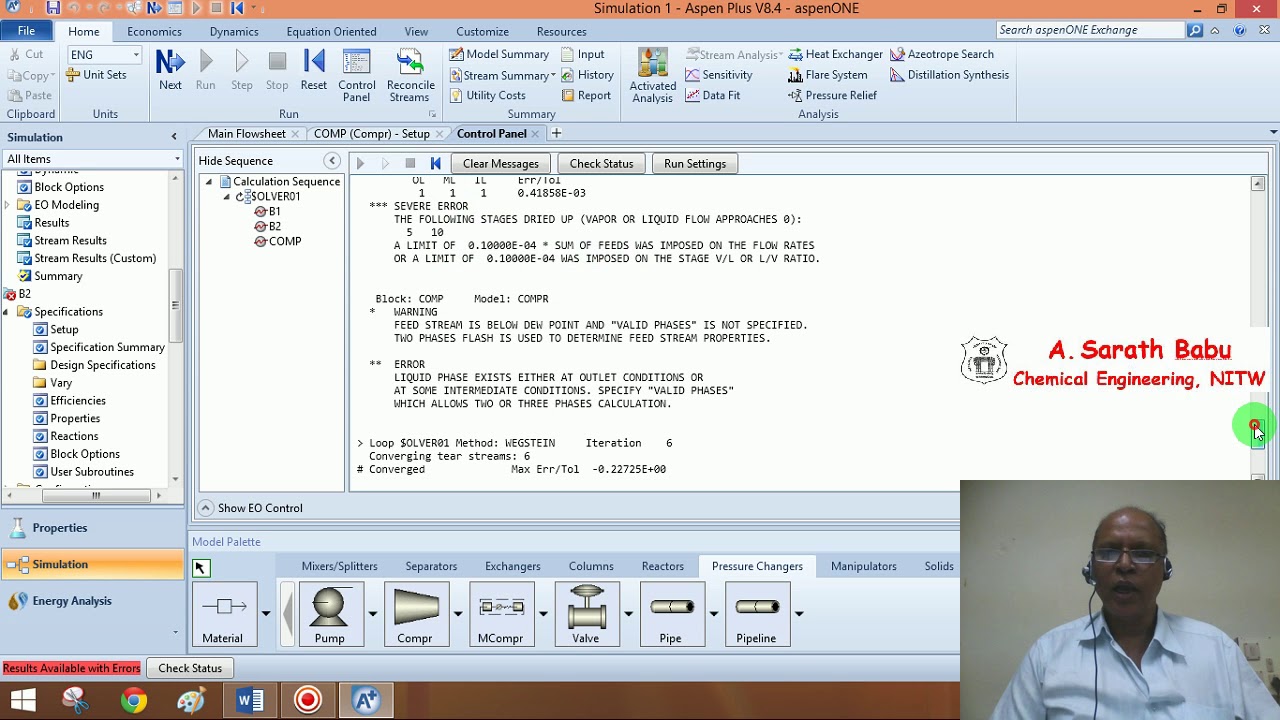Open Model Summary
The width and height of the screenshot is (1280, 720).
pyautogui.click(x=499, y=54)
